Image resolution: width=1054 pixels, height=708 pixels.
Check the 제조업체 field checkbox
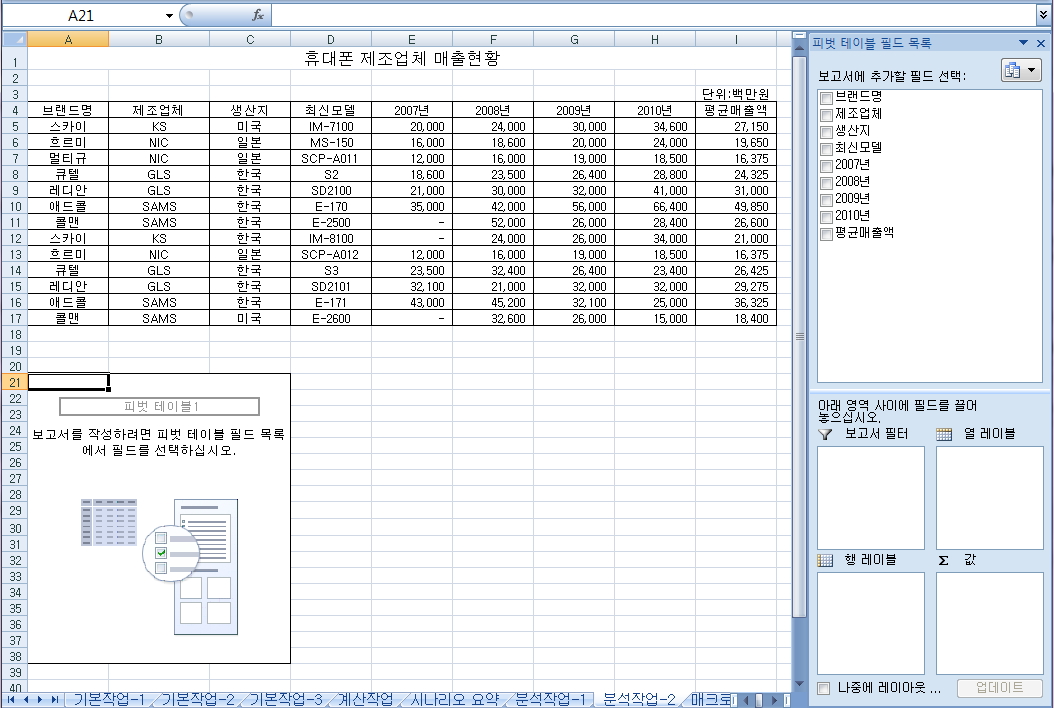(827, 115)
